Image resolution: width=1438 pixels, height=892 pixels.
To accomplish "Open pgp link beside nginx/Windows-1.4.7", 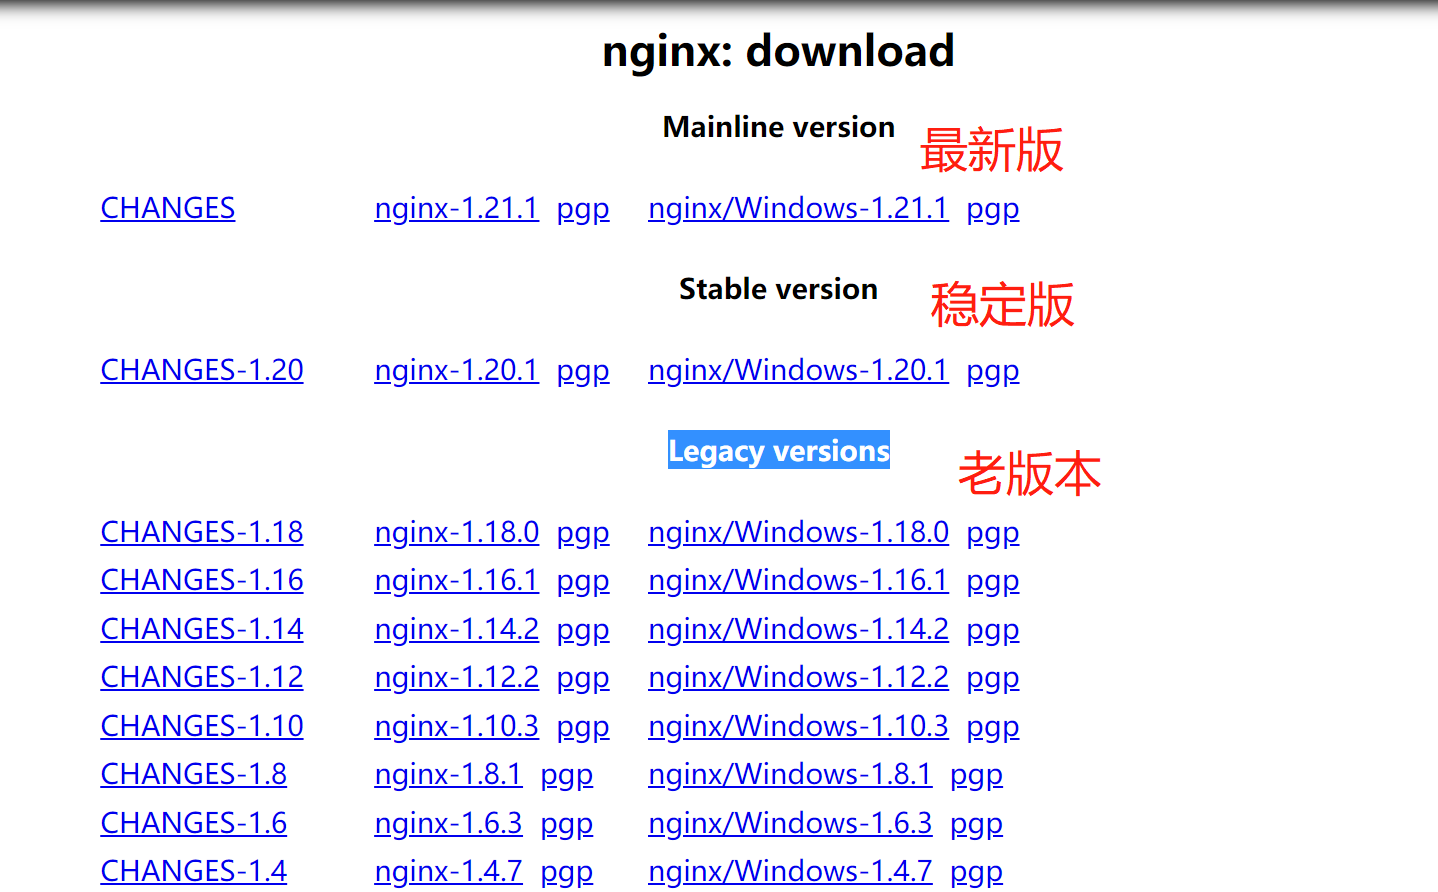I will point(977,871).
